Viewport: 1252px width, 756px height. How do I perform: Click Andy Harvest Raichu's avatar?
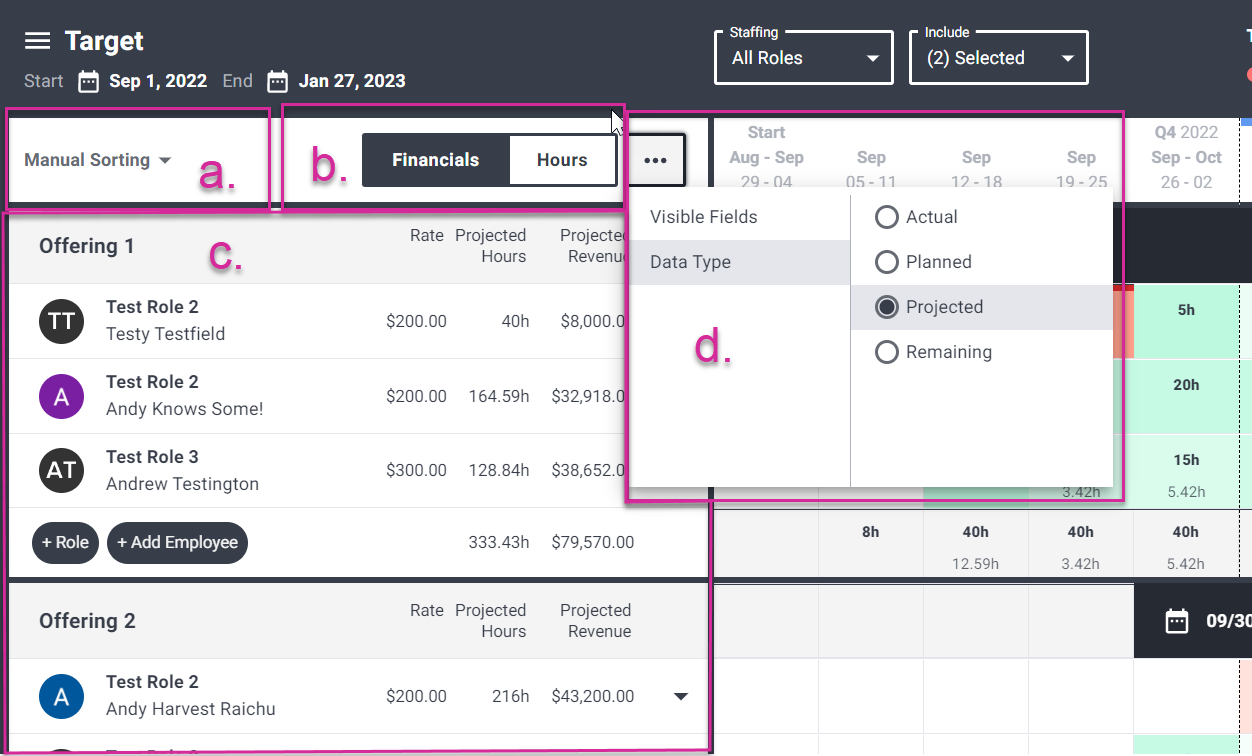(x=61, y=695)
